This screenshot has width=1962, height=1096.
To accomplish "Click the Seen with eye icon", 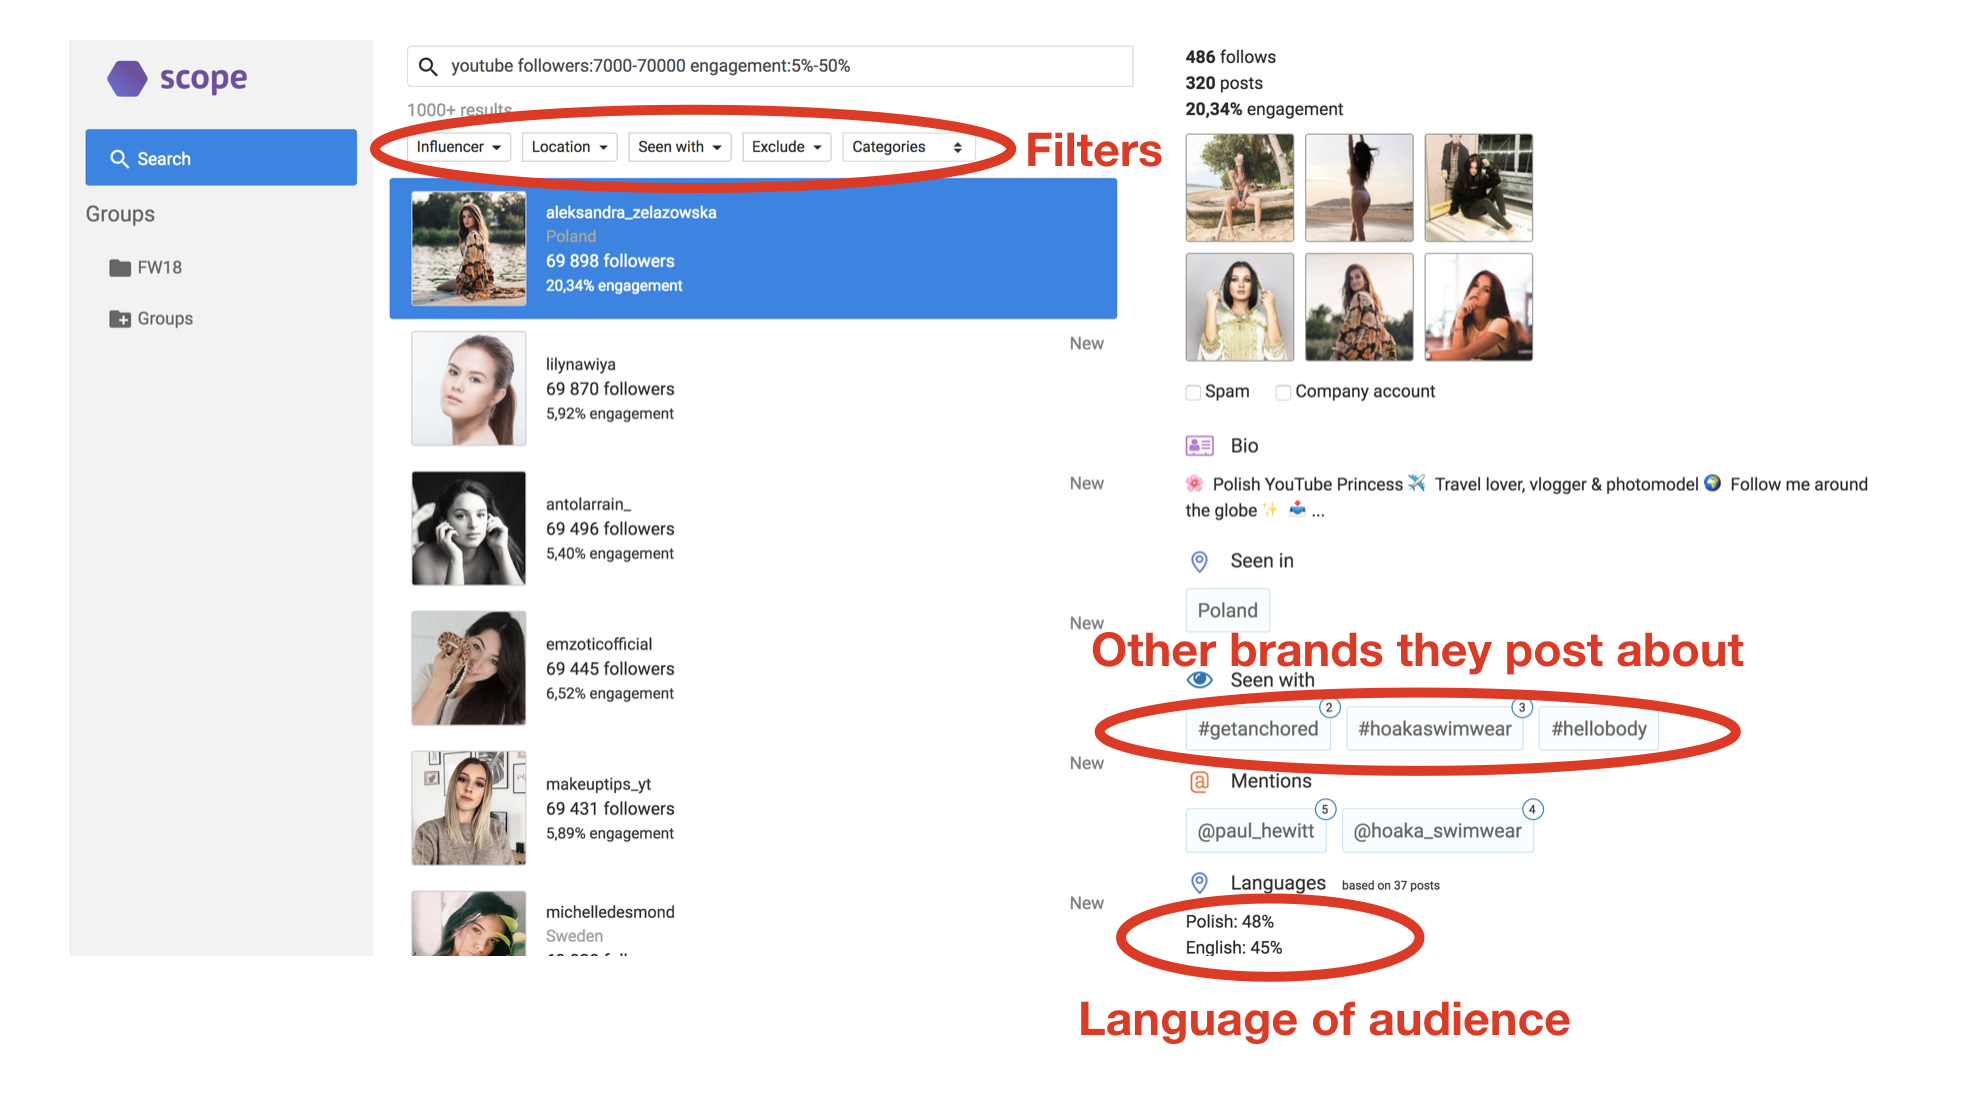I will coord(1199,680).
